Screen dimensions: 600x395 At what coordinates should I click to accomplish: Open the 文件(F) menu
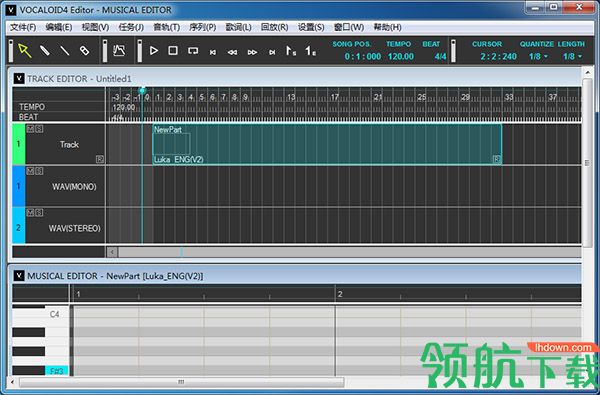coord(23,27)
